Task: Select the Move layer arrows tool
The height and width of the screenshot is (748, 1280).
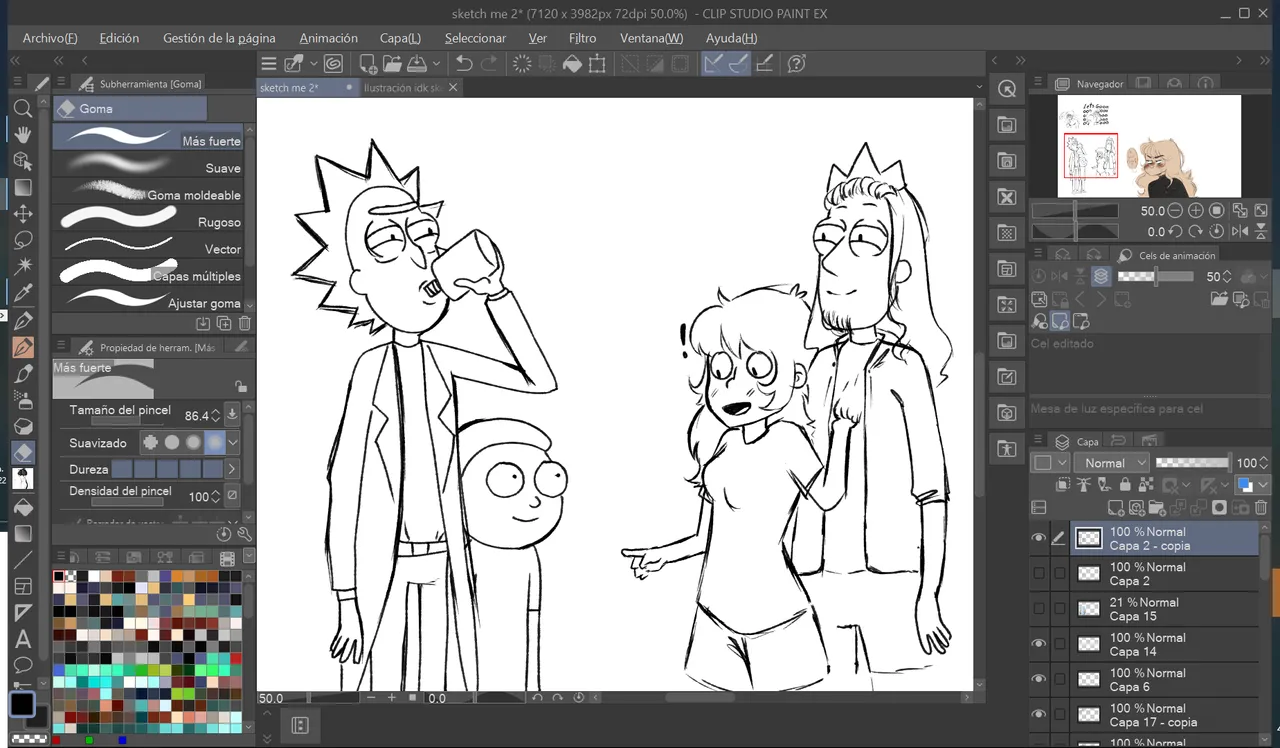Action: point(22,214)
